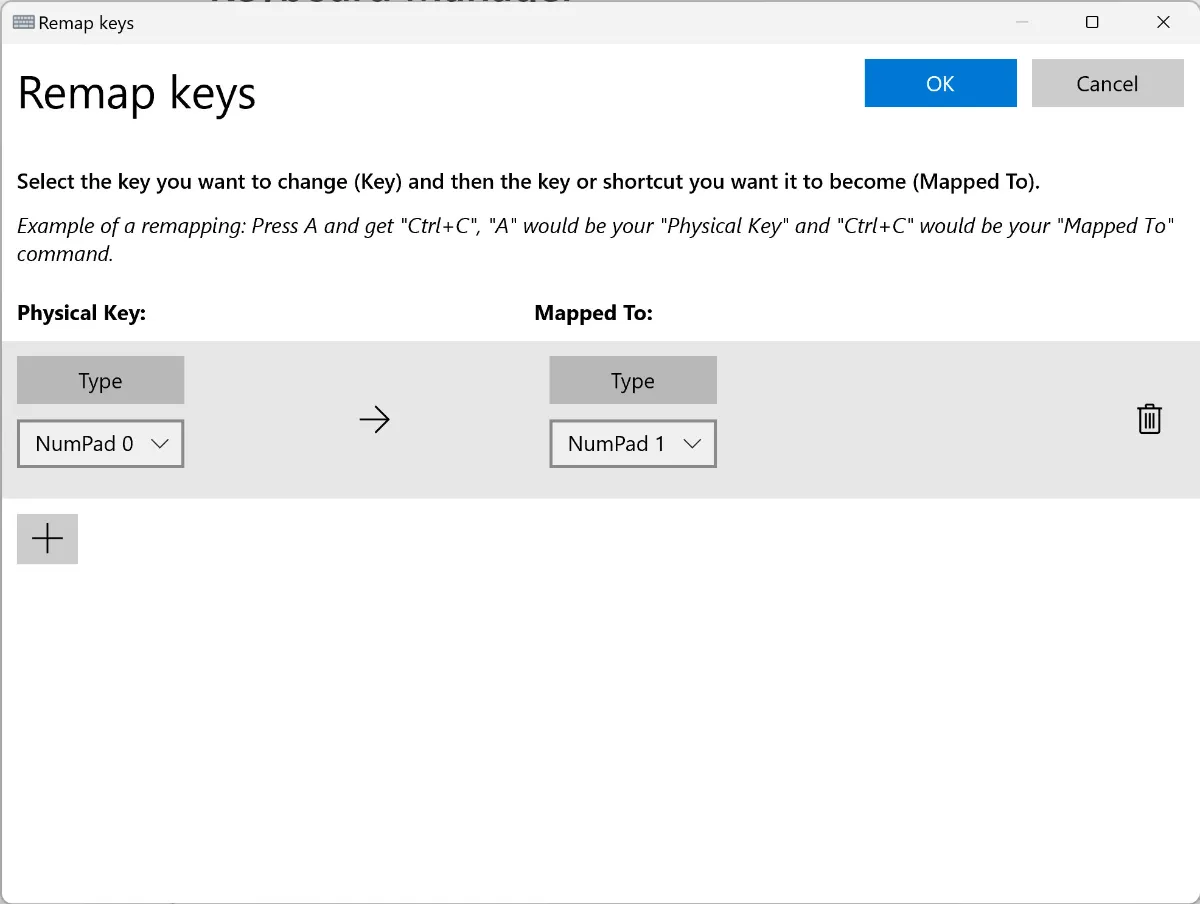Open the NumPad 0 physical key dropdown
The image size is (1200, 904).
(101, 444)
